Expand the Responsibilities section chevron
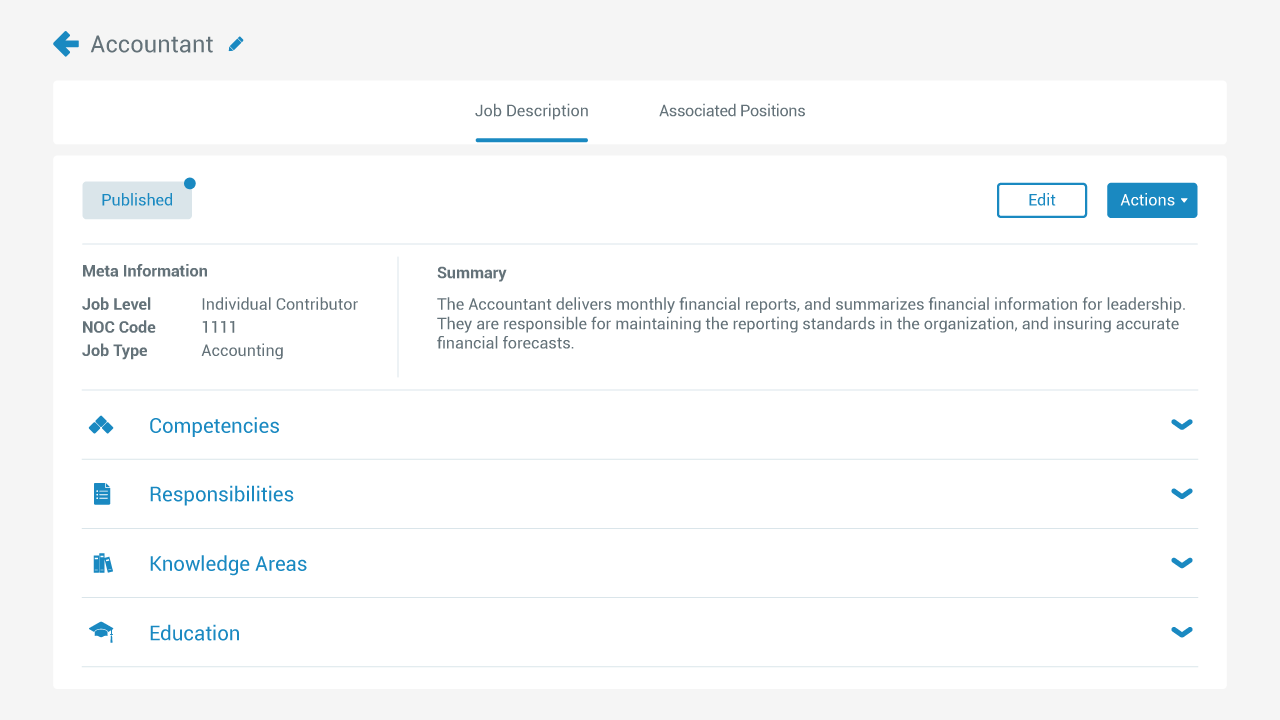The width and height of the screenshot is (1280, 720). [x=1182, y=494]
